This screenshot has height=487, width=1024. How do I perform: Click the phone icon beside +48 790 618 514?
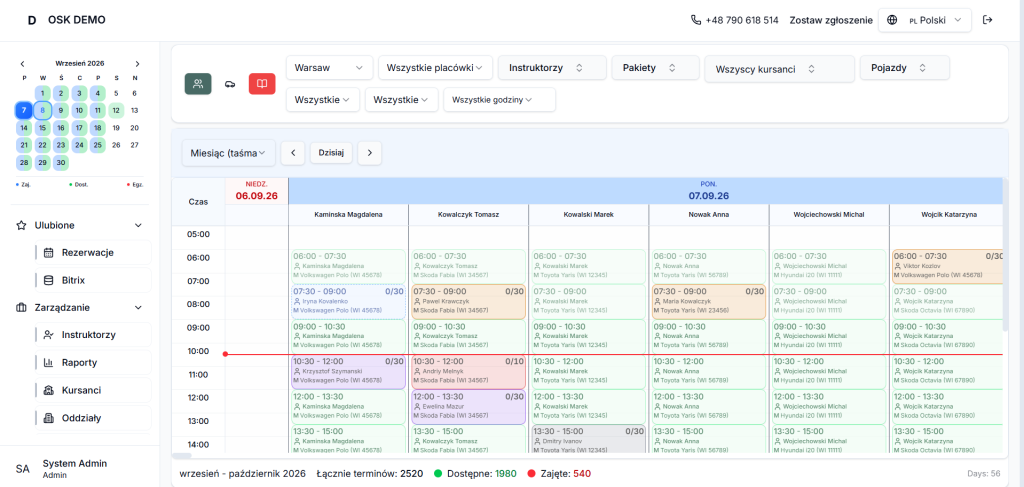coord(696,20)
